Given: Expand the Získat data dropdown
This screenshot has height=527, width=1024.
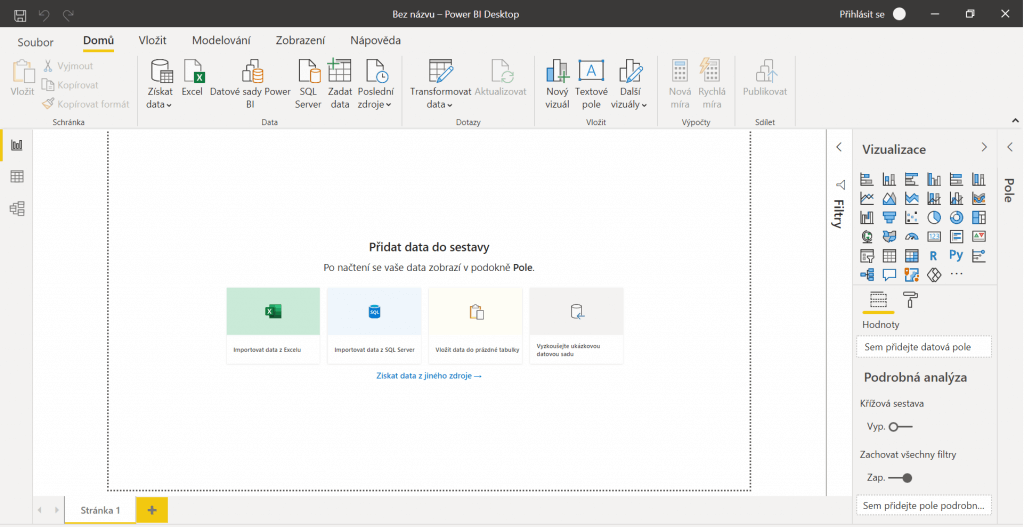Looking at the screenshot, I should click(x=160, y=104).
